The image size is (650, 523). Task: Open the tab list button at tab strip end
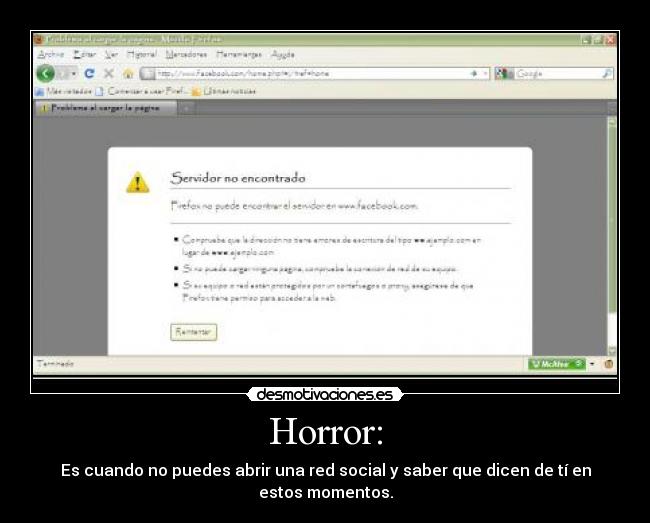(612, 108)
